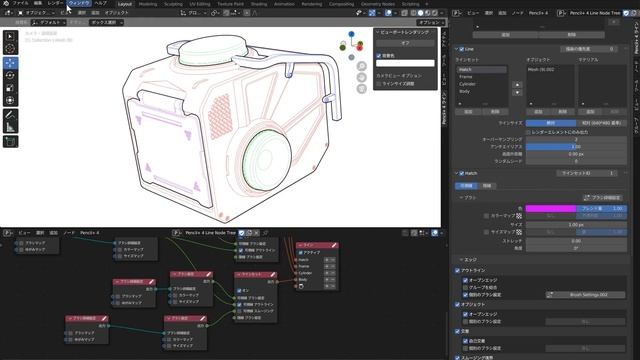Viewport: 640px width, 360px height.
Task: Click the edit pencil icon on ラインセット node
Action: click(x=273, y=275)
